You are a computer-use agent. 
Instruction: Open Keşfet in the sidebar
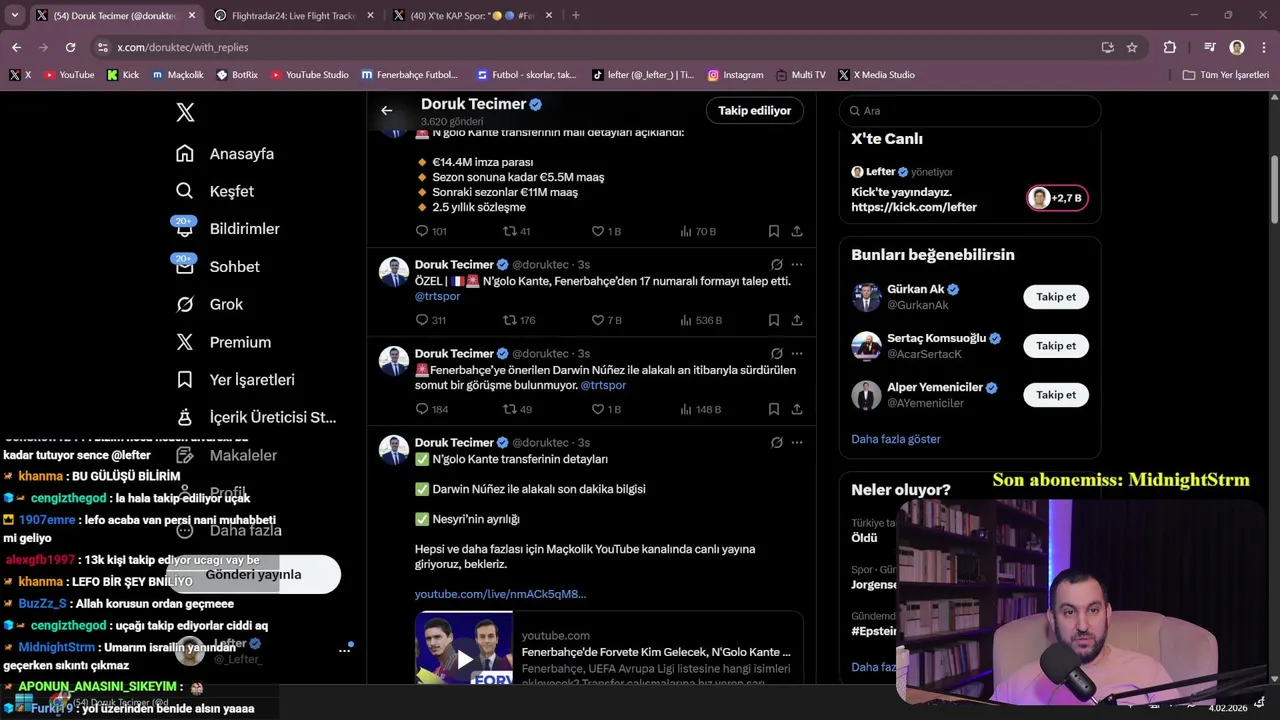215,191
